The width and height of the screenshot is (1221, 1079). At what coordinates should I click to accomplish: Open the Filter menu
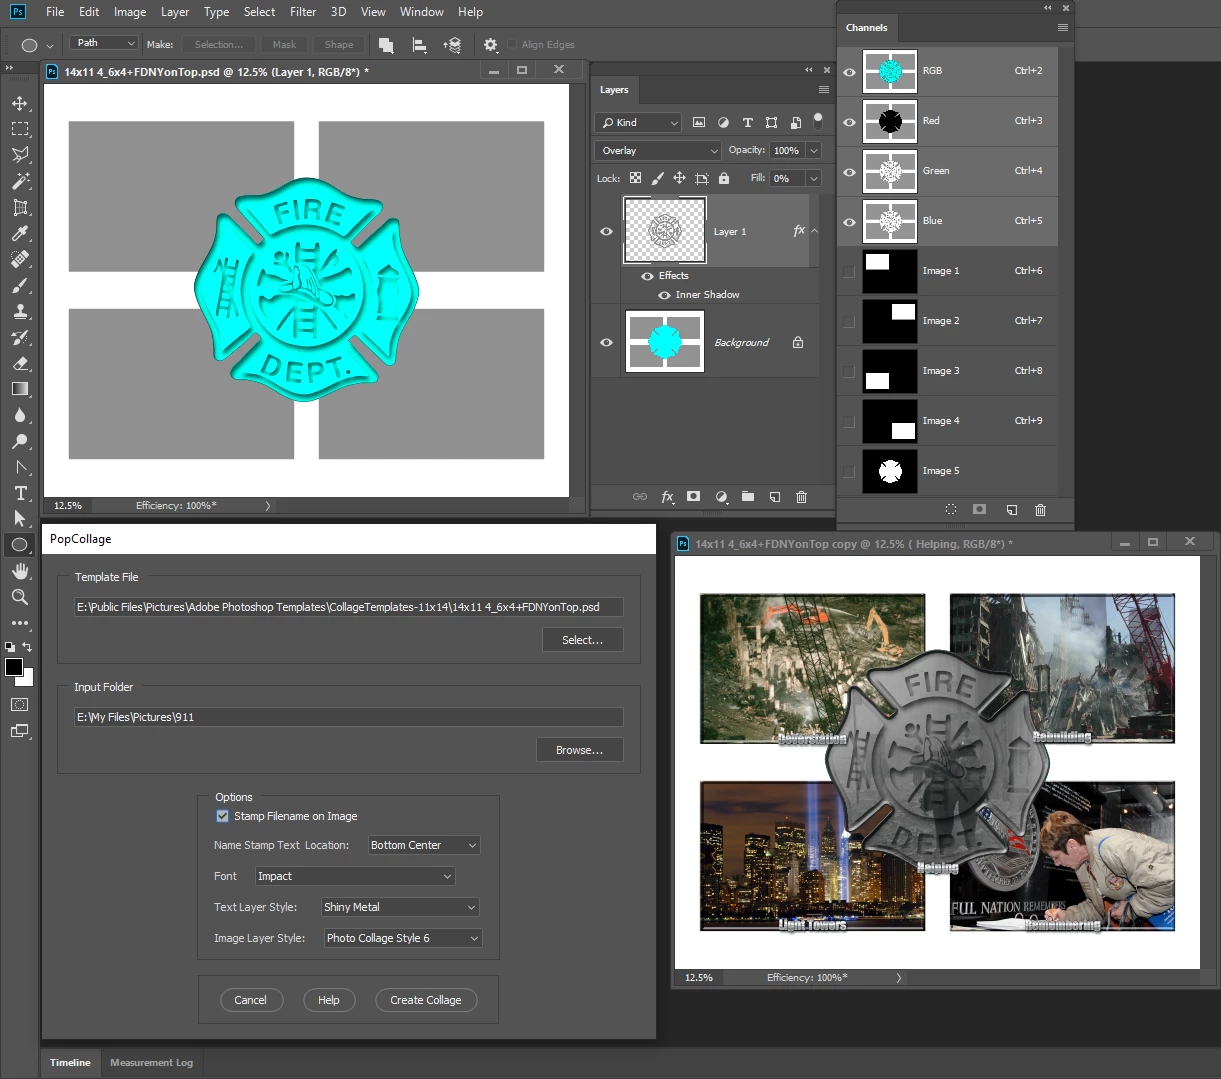303,12
